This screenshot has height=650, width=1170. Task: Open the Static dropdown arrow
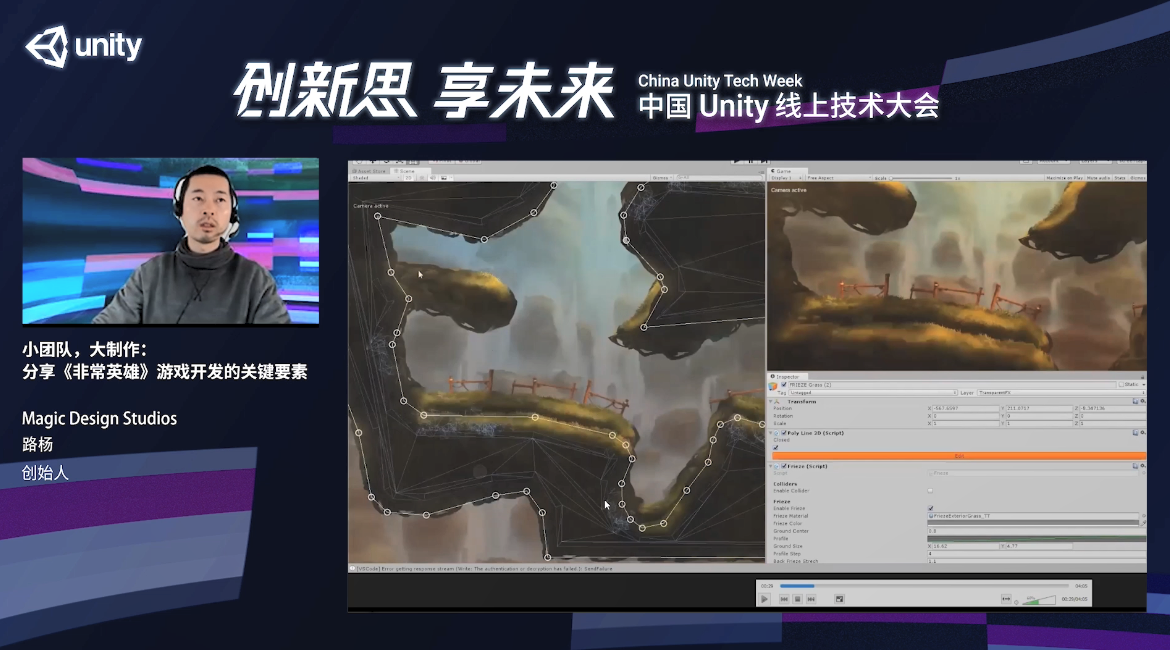click(x=1144, y=384)
